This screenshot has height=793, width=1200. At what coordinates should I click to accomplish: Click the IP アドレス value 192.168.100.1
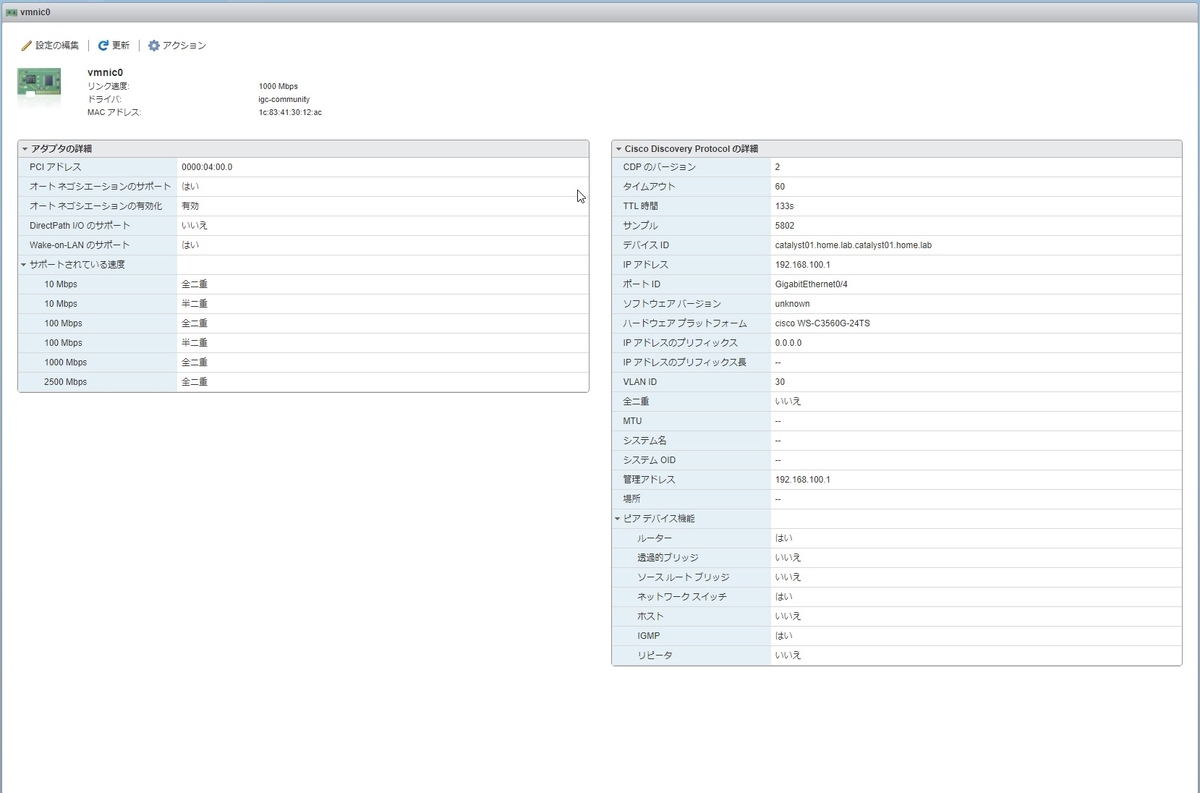click(802, 265)
